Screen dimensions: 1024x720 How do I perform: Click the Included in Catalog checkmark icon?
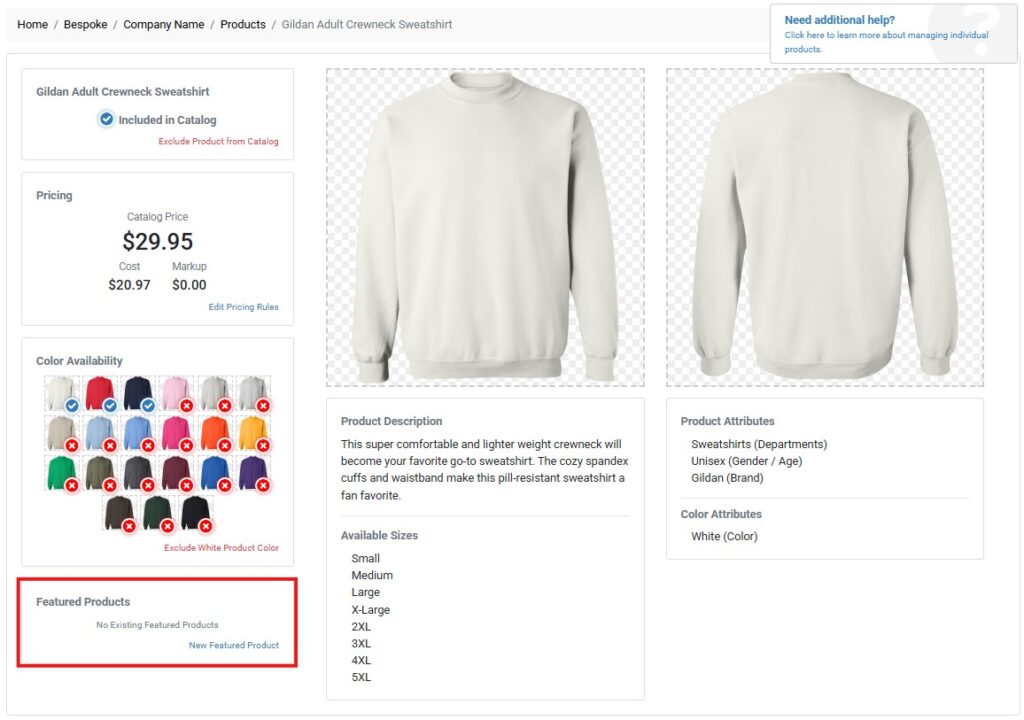106,119
